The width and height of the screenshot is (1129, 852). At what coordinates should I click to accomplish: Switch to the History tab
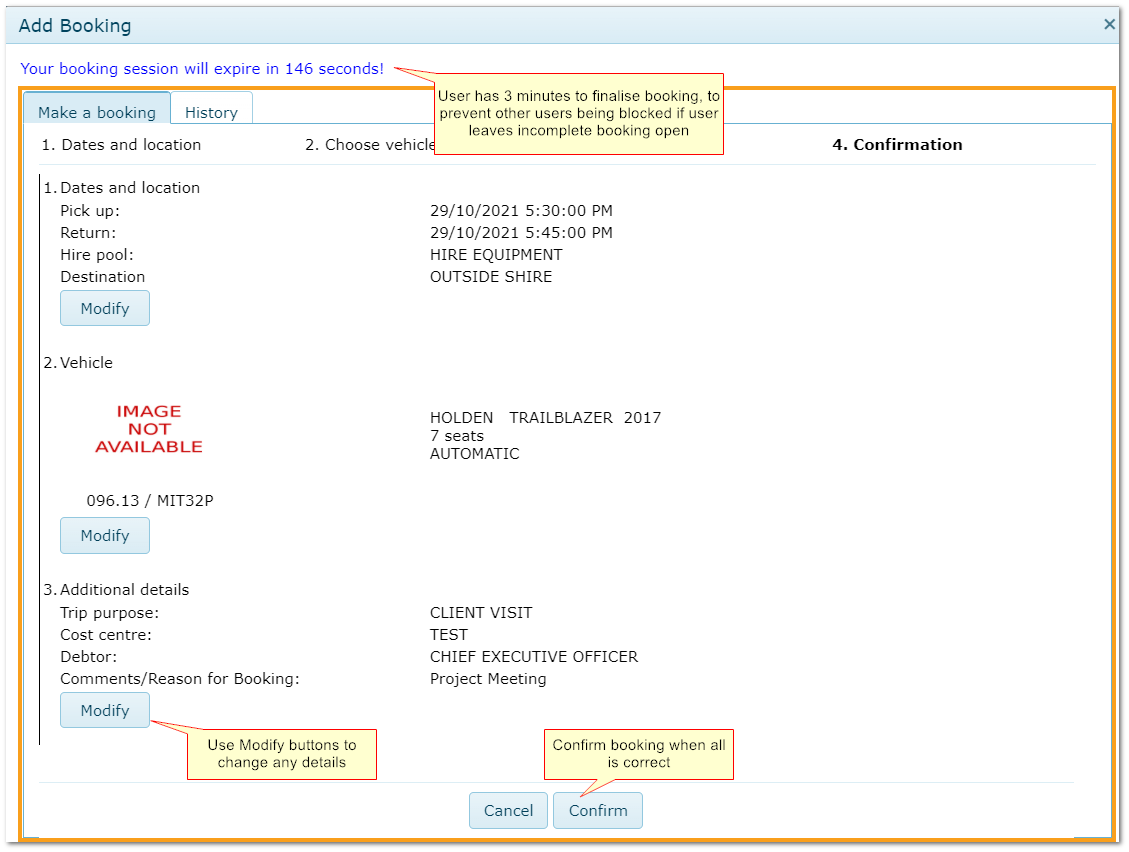coord(211,112)
